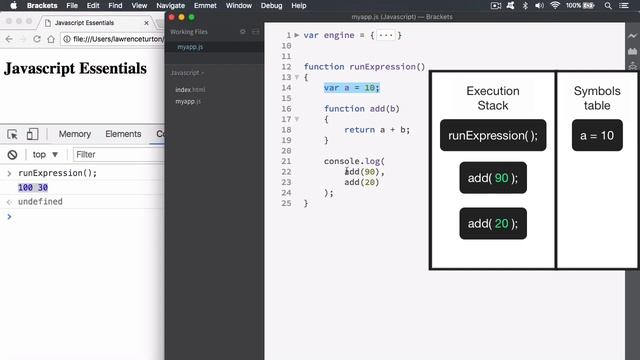Open the Javascript project dropdown
Viewport: 640px width, 360px height.
[x=187, y=73]
